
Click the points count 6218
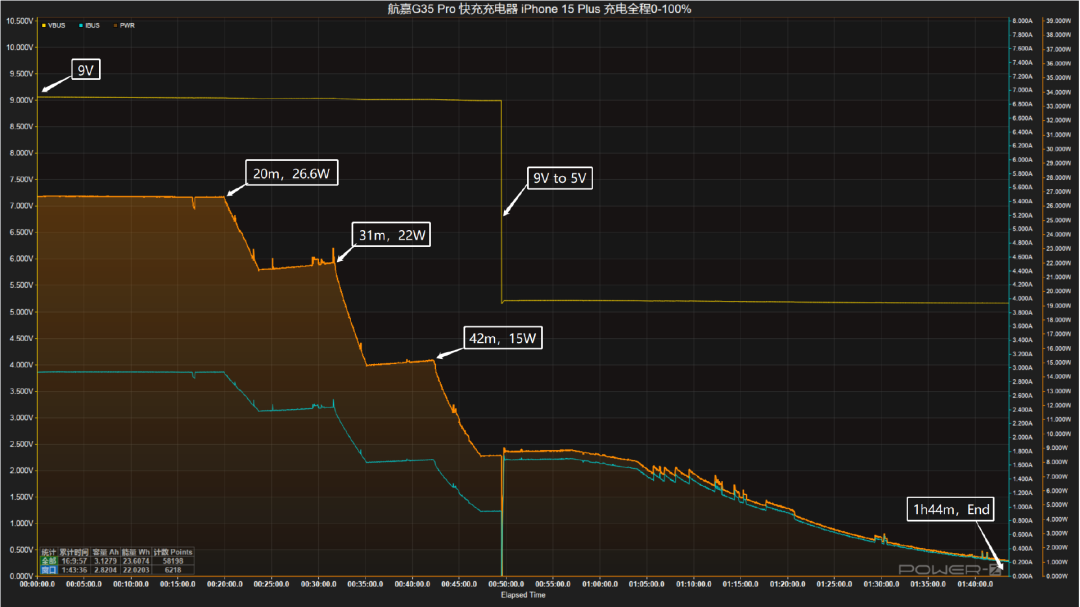(x=173, y=570)
